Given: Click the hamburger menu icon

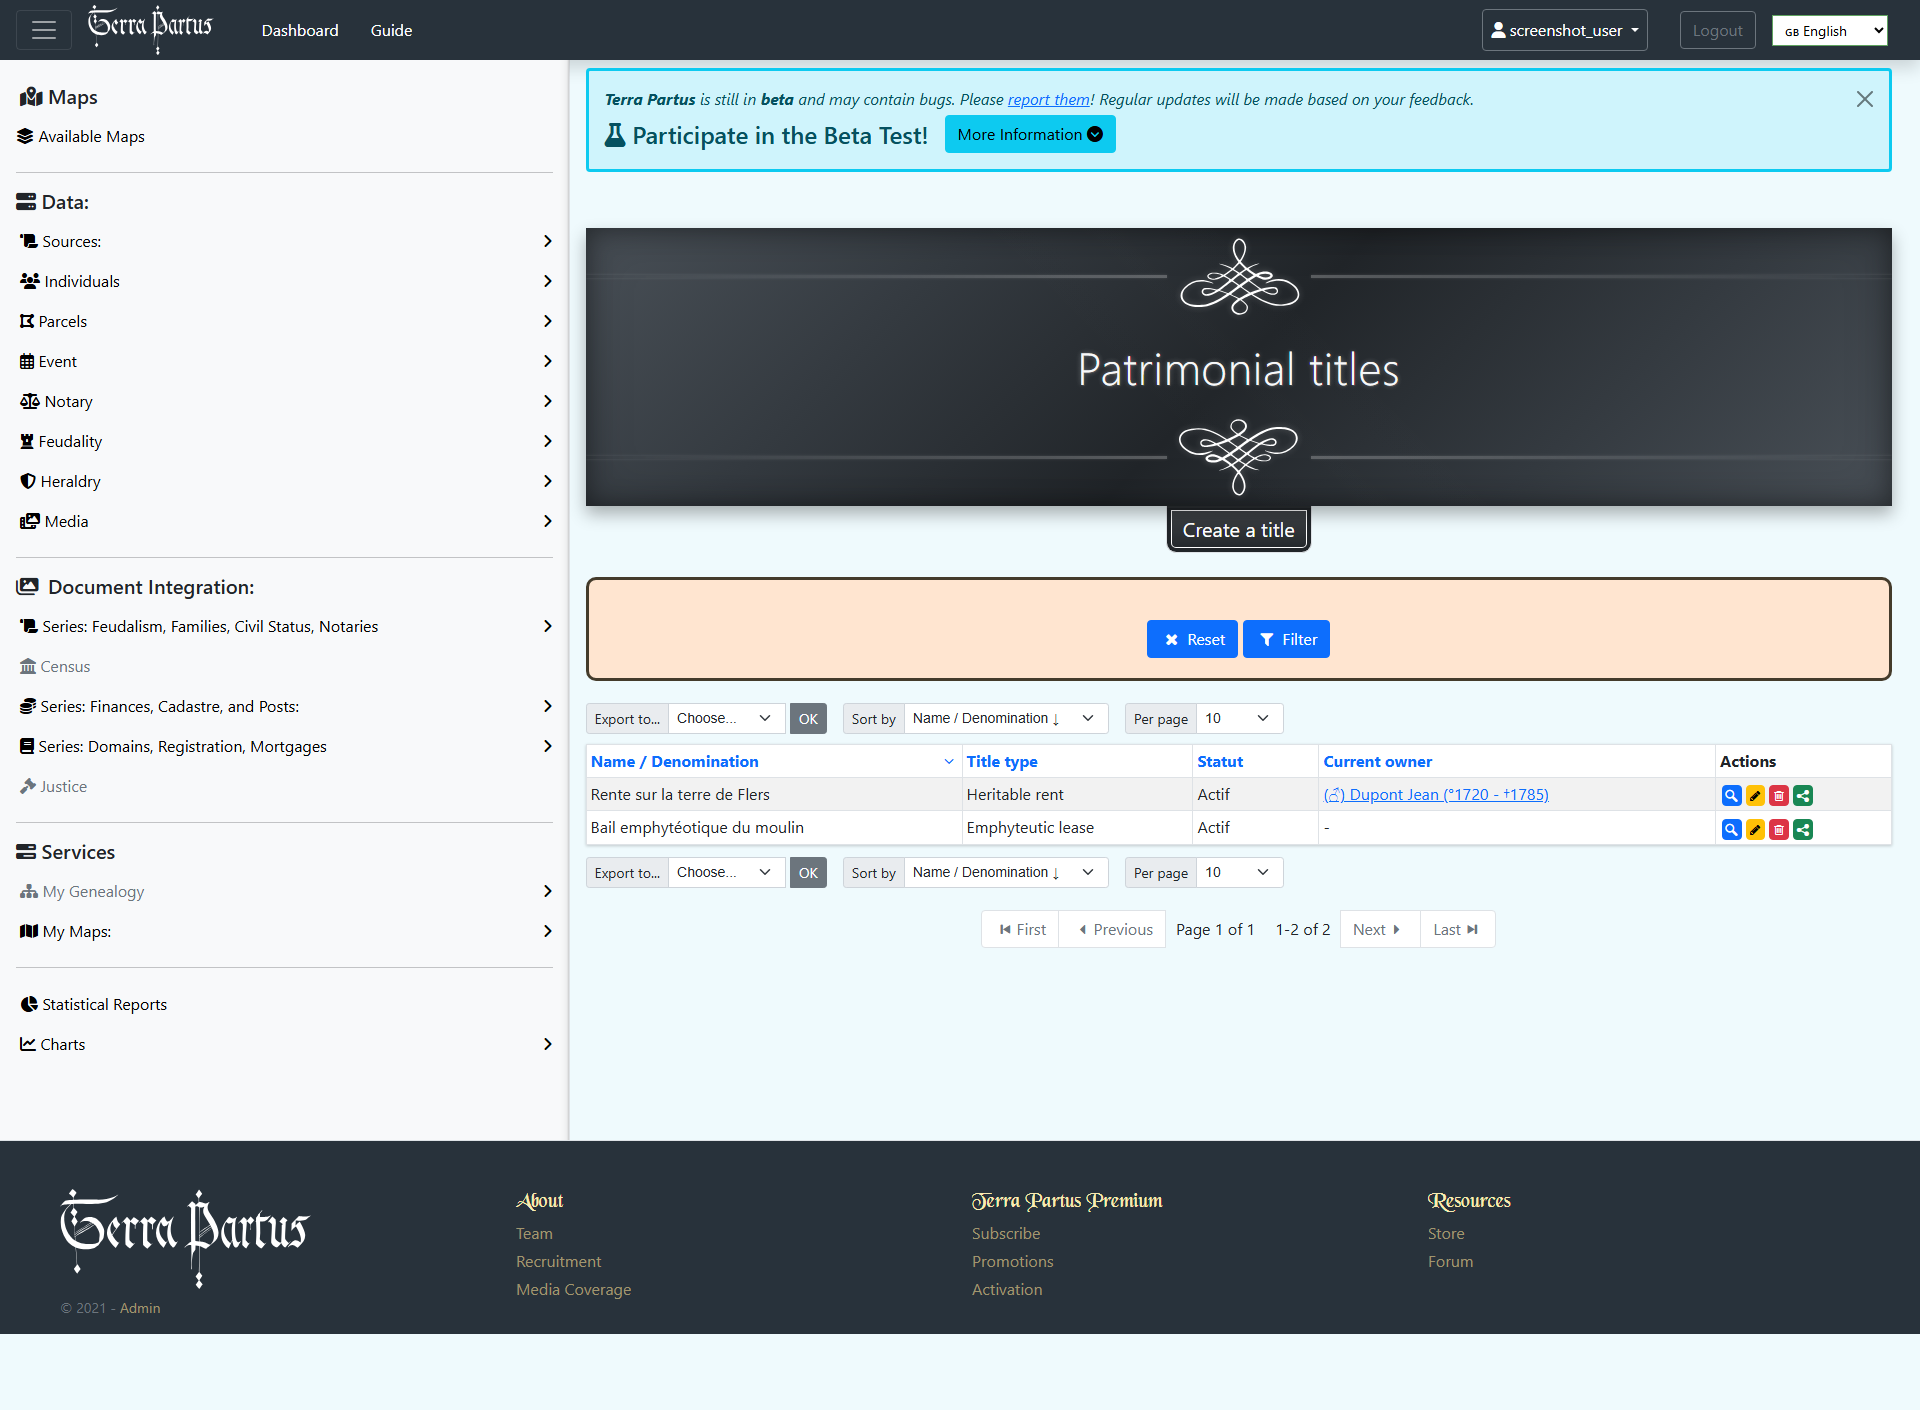Looking at the screenshot, I should tap(44, 30).
